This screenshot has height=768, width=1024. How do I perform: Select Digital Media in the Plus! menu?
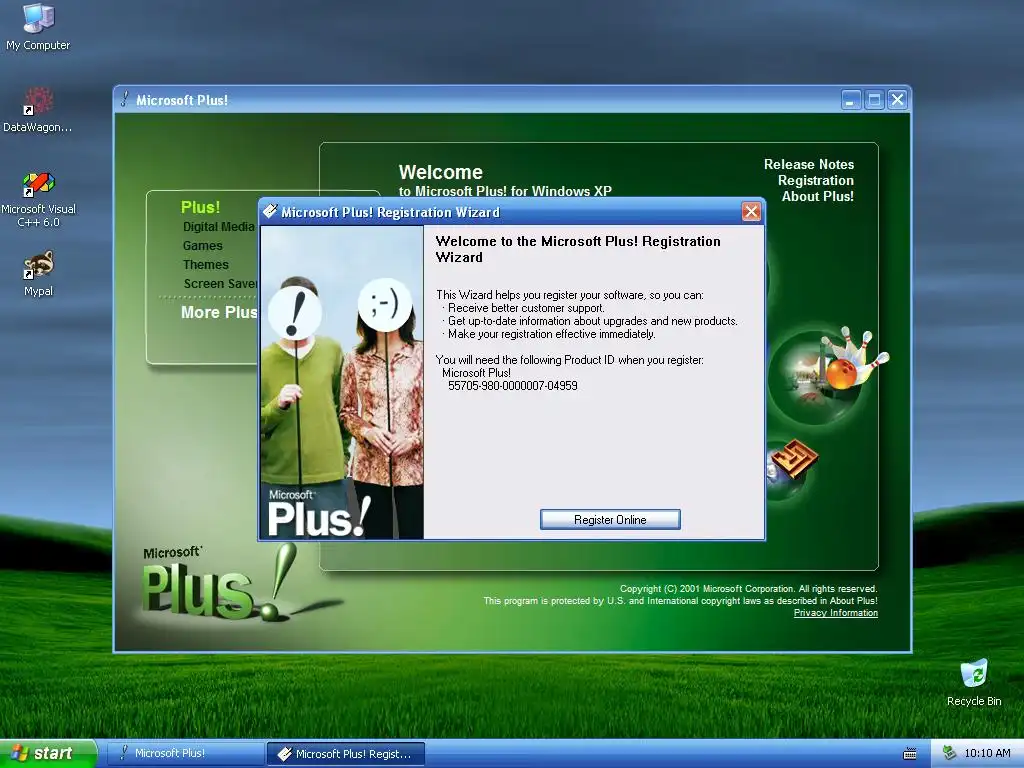click(x=219, y=227)
